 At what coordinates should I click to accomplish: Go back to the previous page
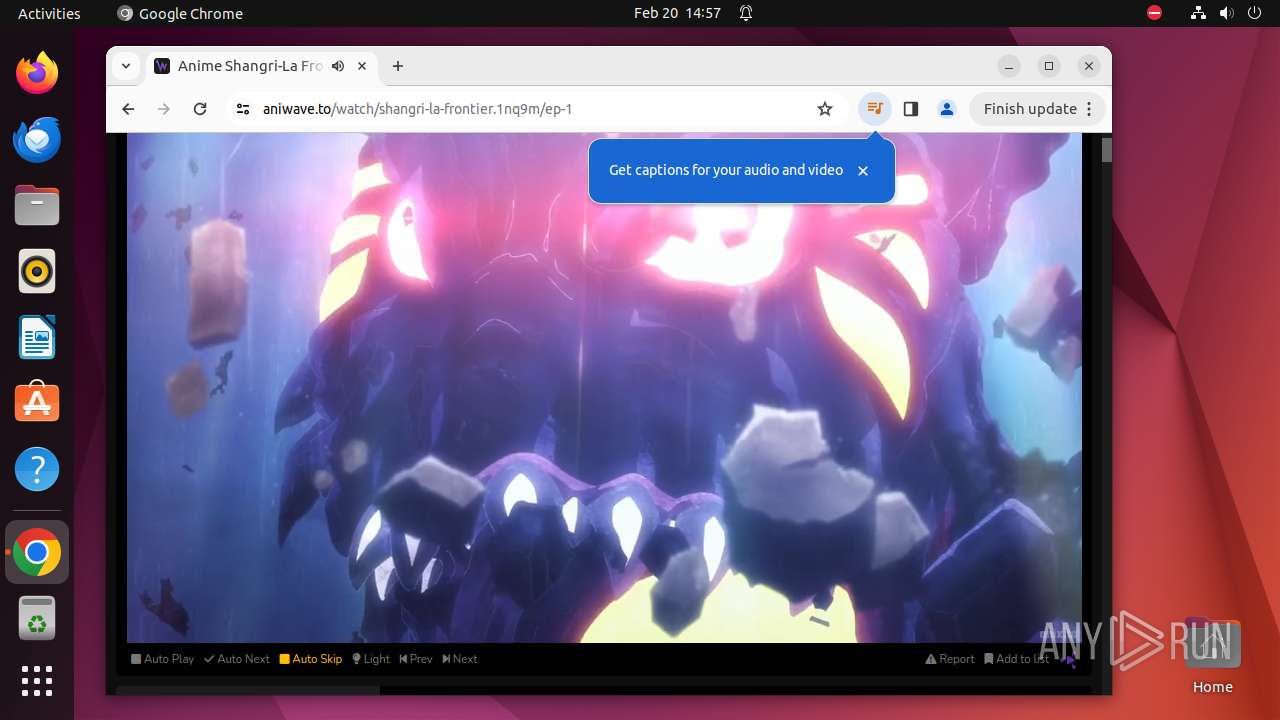[x=128, y=109]
